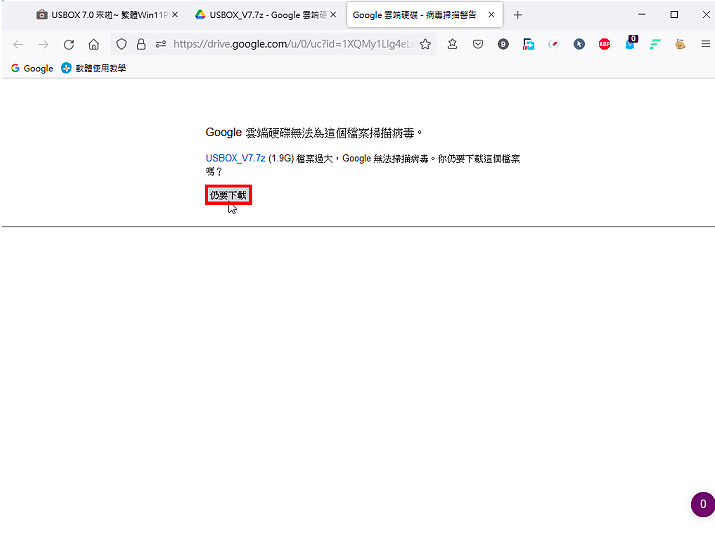The width and height of the screenshot is (715, 535).
Task: Open the Google bookmark
Action: 32,68
